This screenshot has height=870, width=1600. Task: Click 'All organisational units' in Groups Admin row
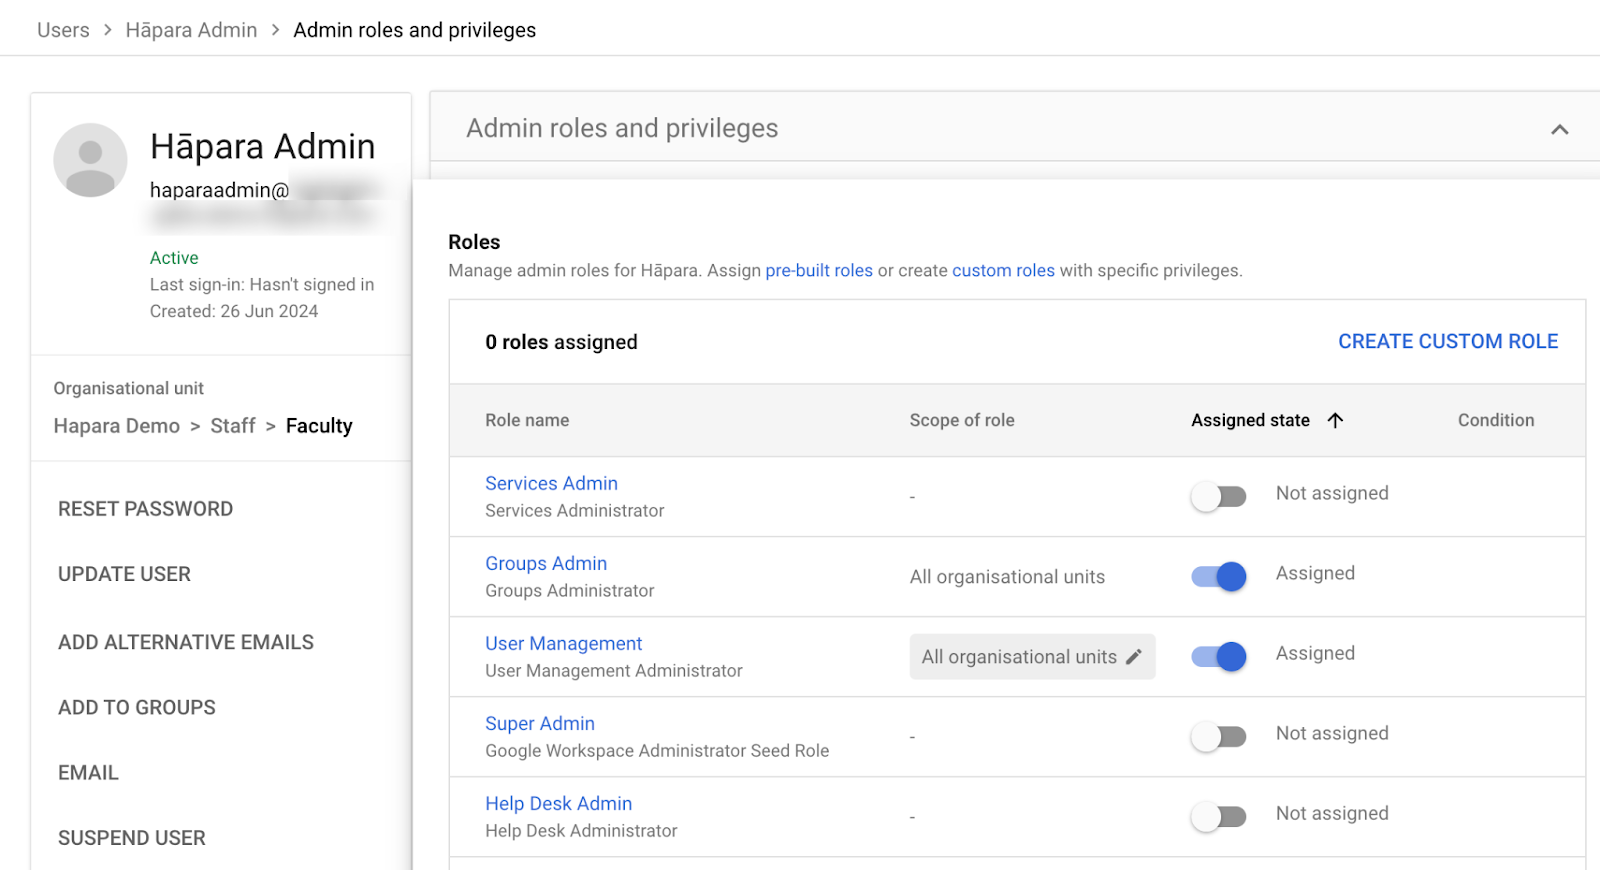pyautogui.click(x=1007, y=577)
